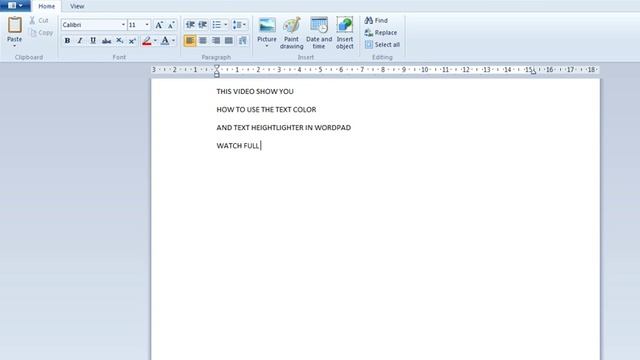Screen dimensions: 640x360
Task: Expand the Picture dropdown arrow
Action: (x=267, y=46)
